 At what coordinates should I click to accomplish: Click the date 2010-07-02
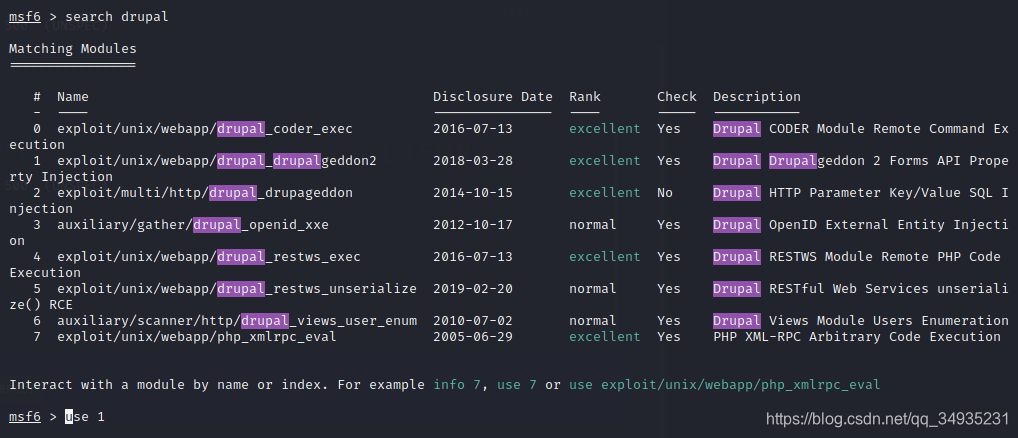point(473,321)
